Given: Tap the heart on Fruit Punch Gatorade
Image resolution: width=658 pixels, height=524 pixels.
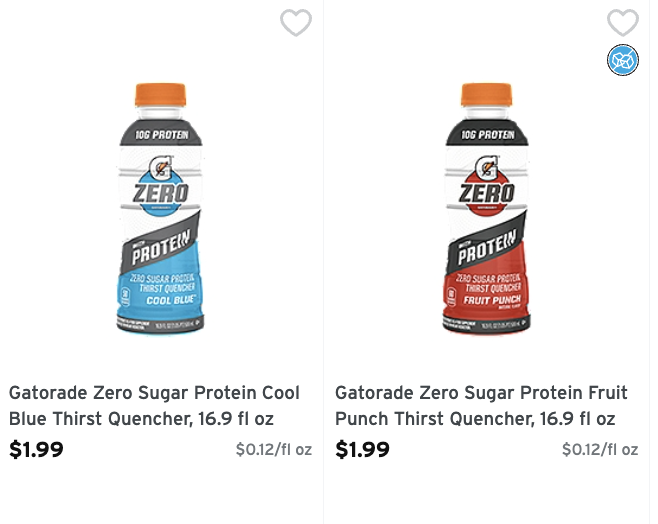Looking at the screenshot, I should pos(622,22).
